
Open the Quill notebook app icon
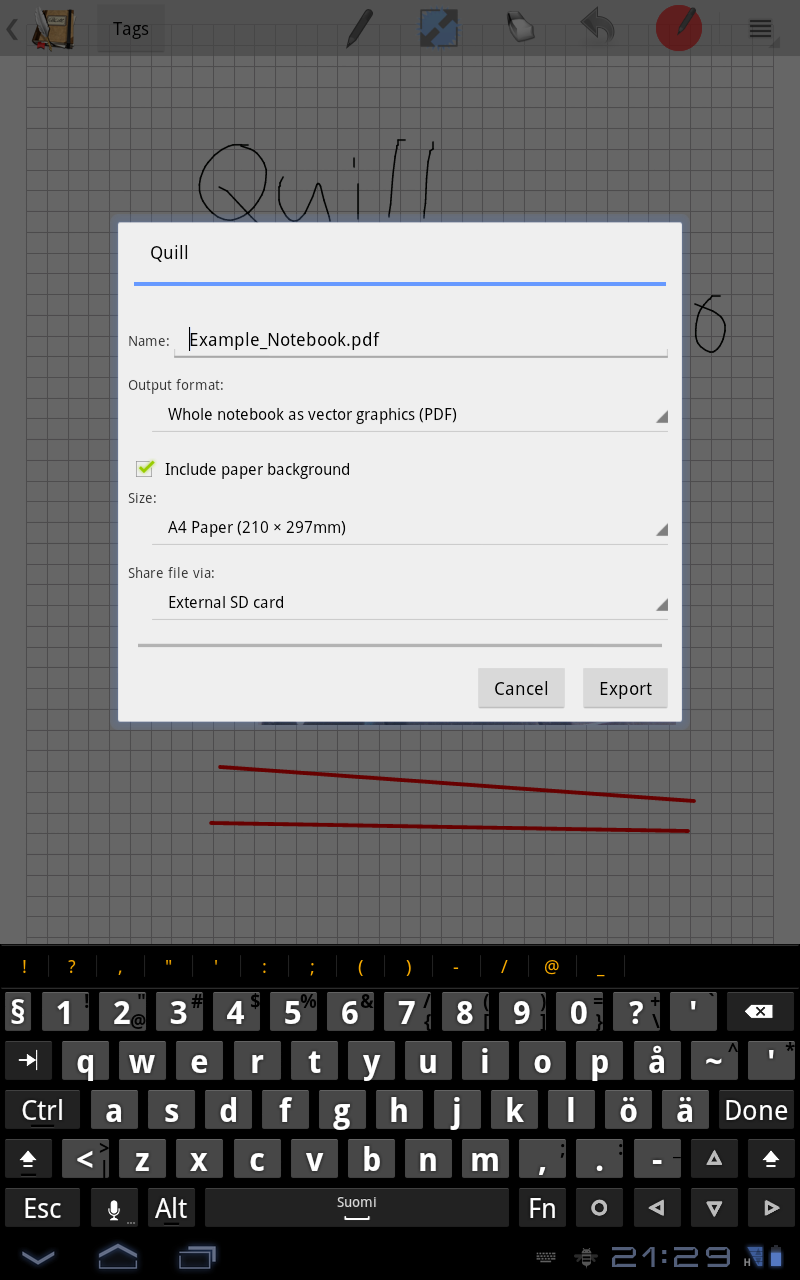point(52,28)
